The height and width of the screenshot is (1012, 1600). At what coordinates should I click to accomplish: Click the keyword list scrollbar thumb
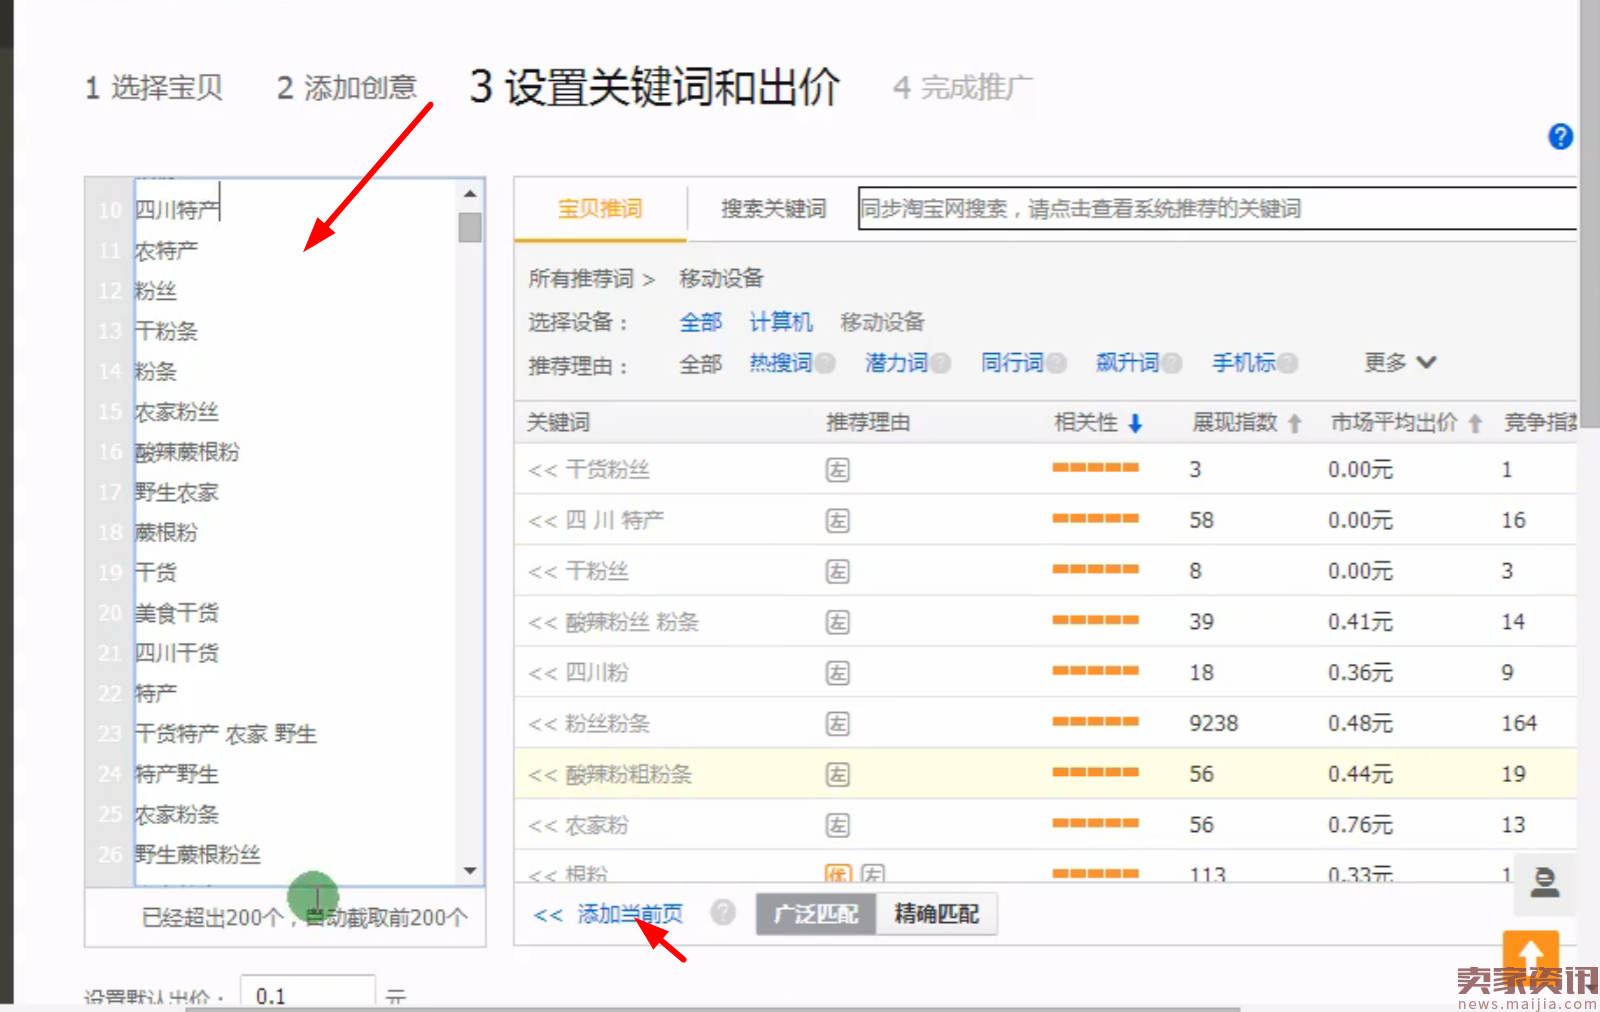(470, 227)
